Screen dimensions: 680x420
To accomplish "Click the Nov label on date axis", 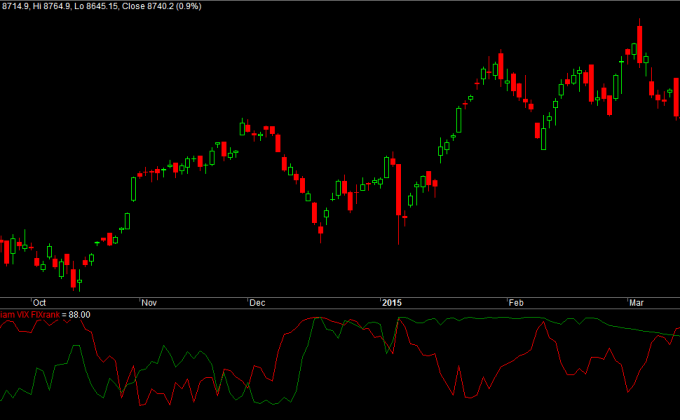I will click(x=149, y=303).
